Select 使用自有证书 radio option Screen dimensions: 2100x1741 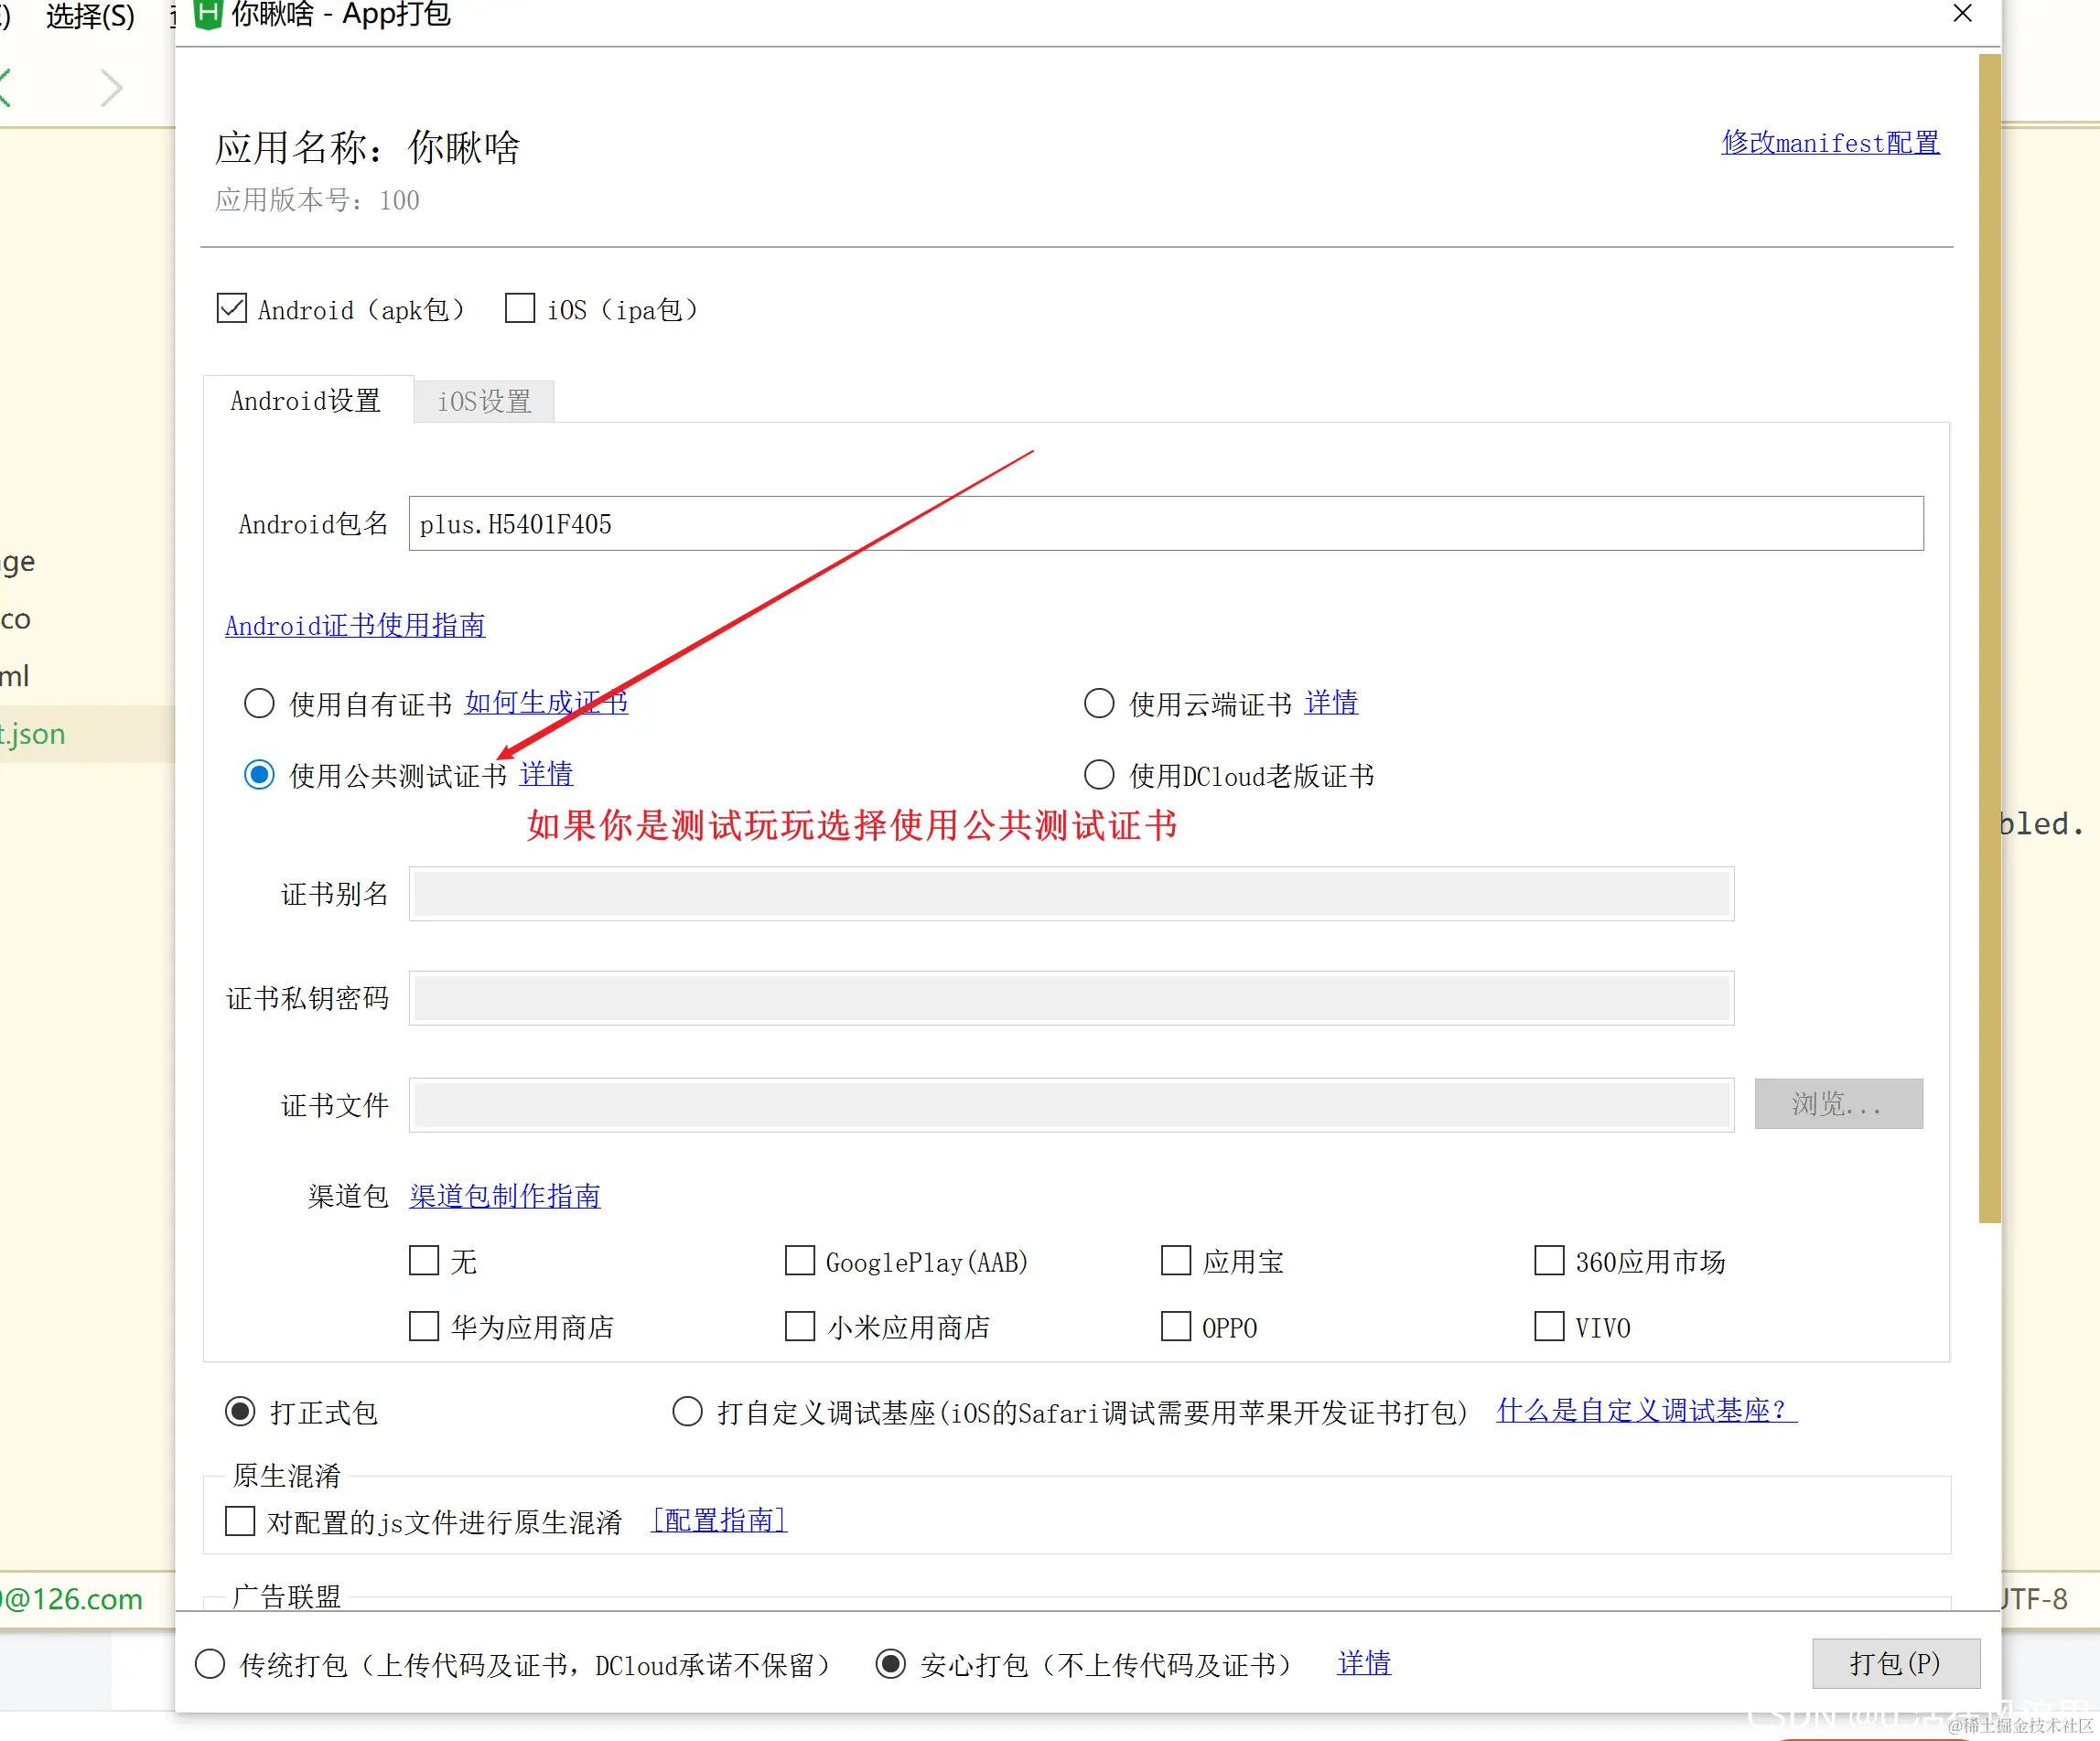[259, 703]
